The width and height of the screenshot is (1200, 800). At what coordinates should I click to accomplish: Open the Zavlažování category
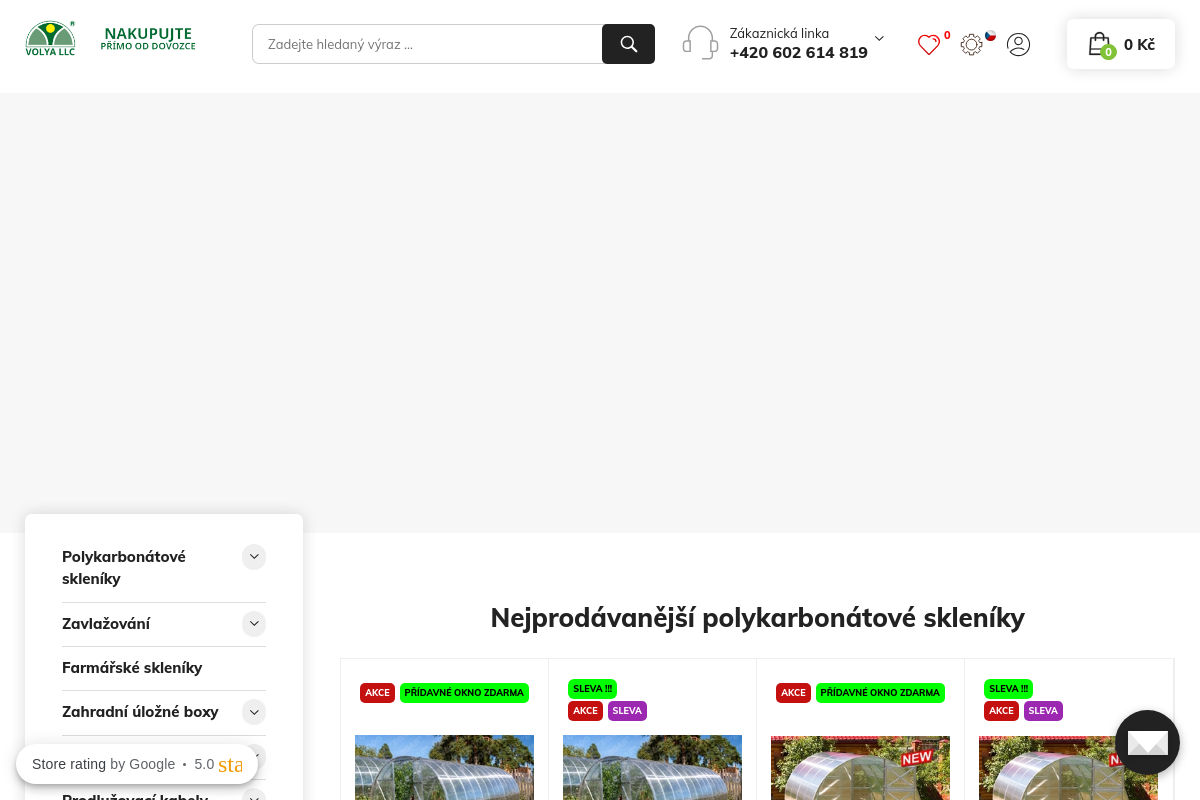pos(106,624)
